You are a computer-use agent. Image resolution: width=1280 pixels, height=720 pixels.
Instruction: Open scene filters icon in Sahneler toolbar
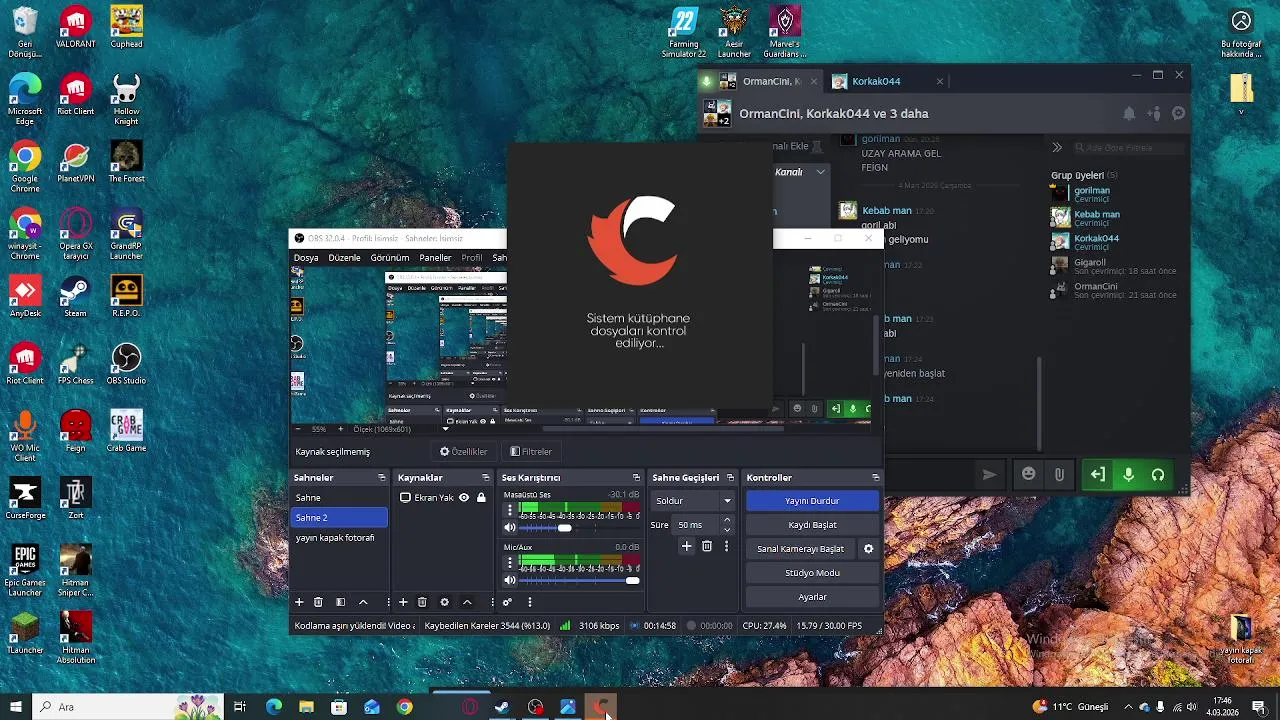pos(340,602)
